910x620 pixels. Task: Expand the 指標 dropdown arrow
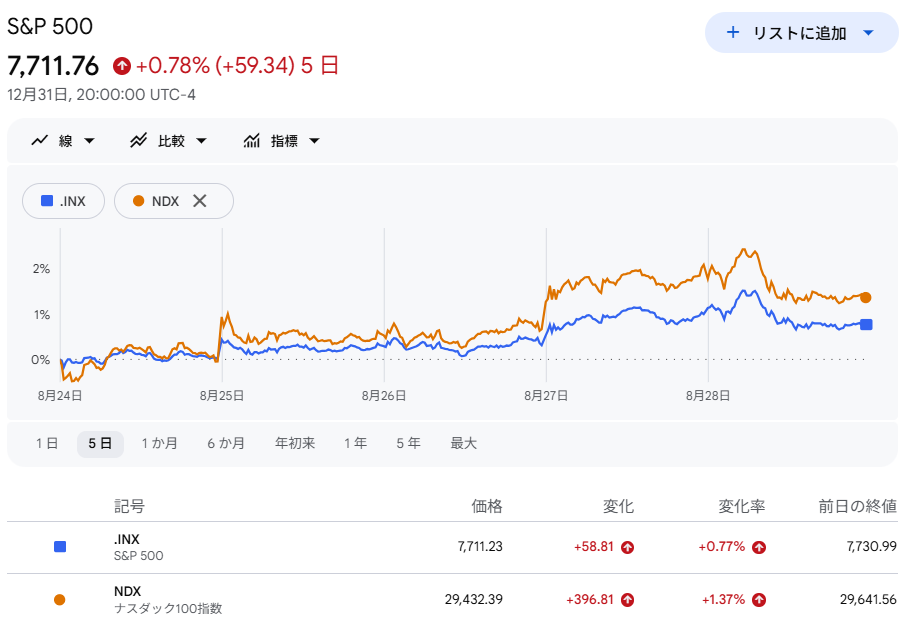coord(314,141)
